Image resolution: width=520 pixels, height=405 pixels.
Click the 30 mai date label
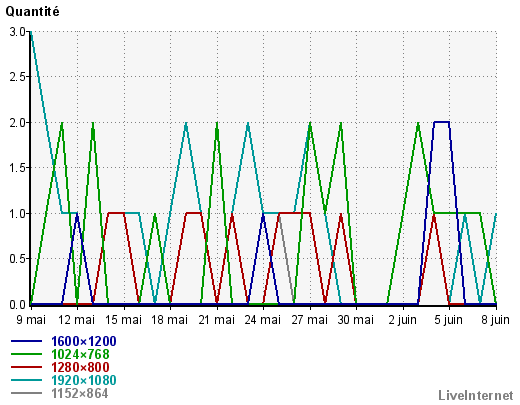(356, 320)
